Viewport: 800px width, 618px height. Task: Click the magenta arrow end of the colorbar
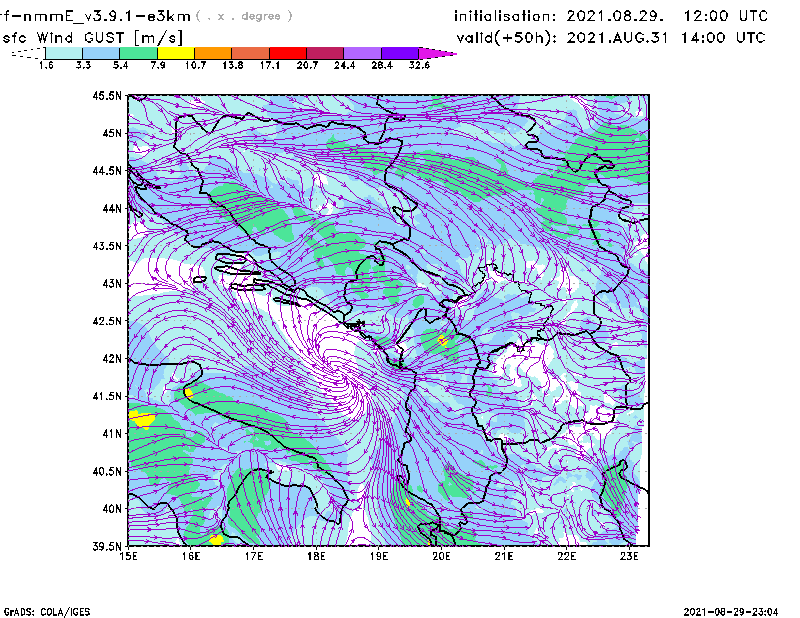point(437,53)
